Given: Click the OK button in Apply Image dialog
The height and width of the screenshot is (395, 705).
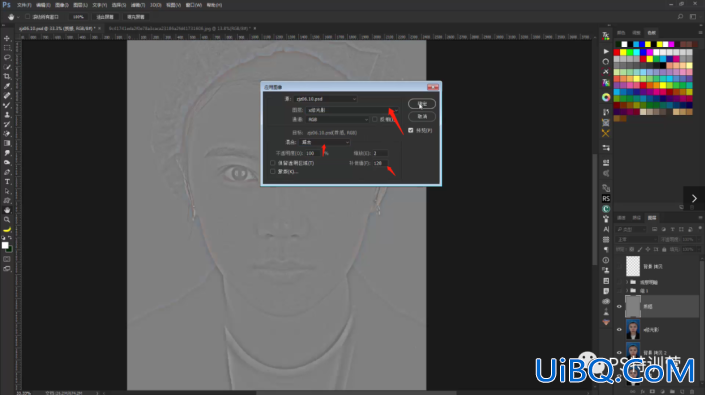Looking at the screenshot, I should [422, 104].
